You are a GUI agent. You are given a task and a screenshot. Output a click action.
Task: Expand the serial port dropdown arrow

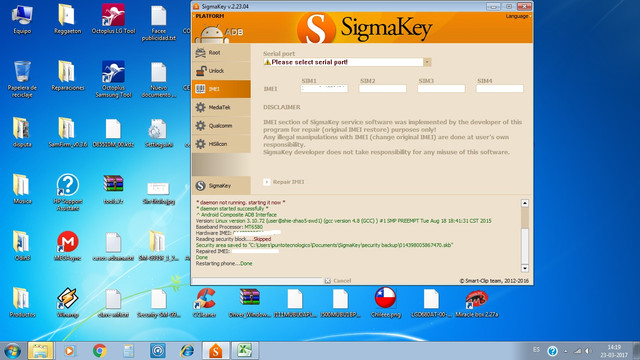coord(427,62)
